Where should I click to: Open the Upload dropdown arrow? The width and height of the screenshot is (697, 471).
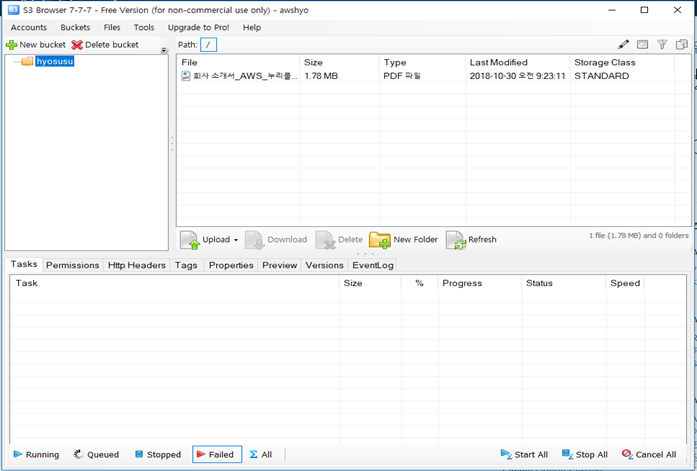coord(236,240)
